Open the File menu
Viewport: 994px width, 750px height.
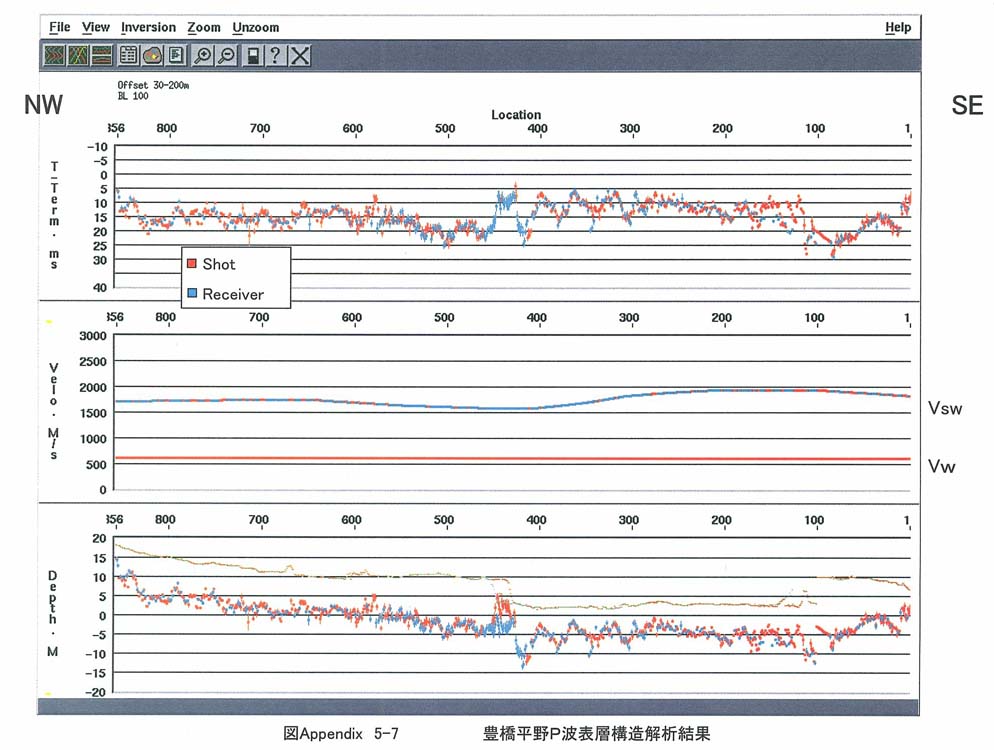(x=60, y=27)
